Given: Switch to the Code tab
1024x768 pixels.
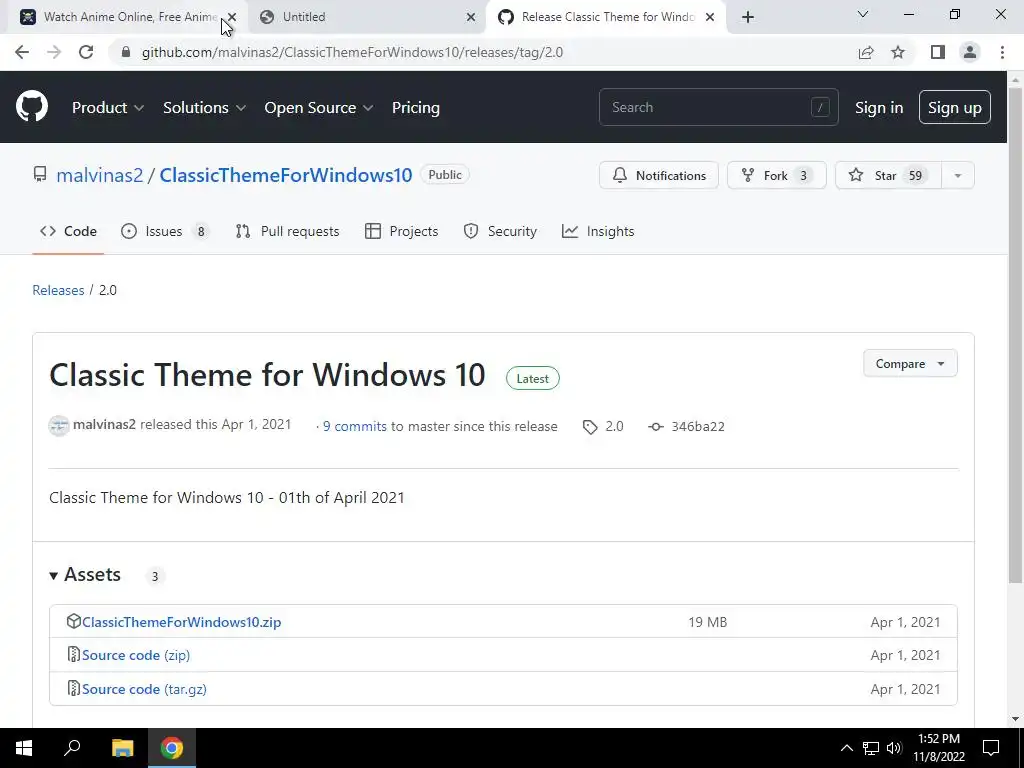Looking at the screenshot, I should click(68, 231).
